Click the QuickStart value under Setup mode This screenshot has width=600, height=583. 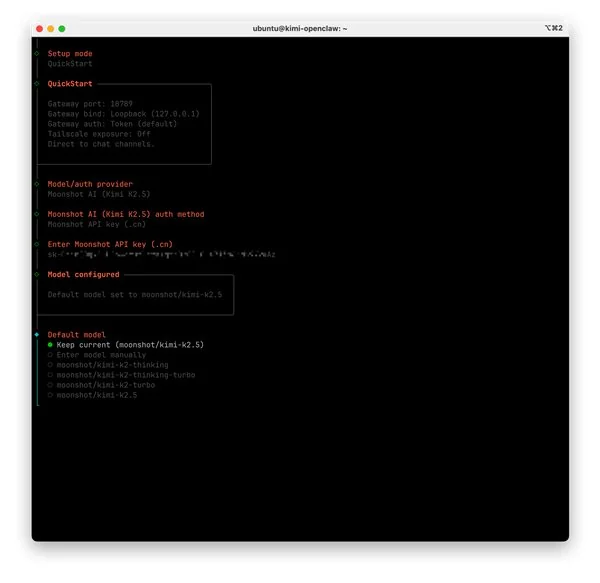70,64
